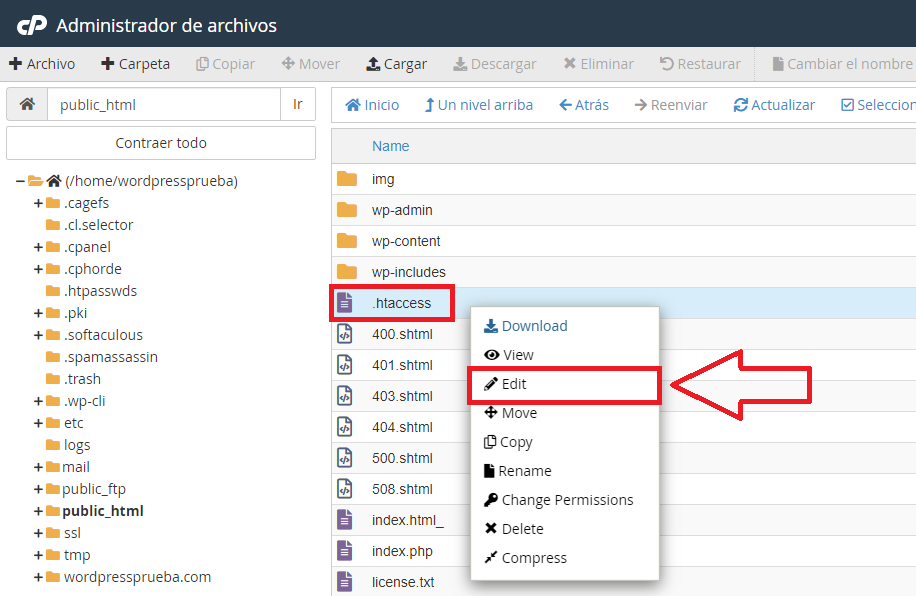Expand the public_html tree node
Viewport: 916px width, 596px height.
[x=39, y=511]
